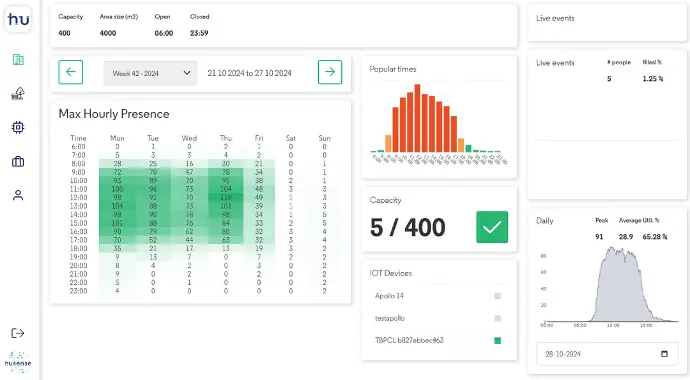This screenshot has height=380, width=690.
Task: Open the user profile sidebar icon
Action: 18,195
